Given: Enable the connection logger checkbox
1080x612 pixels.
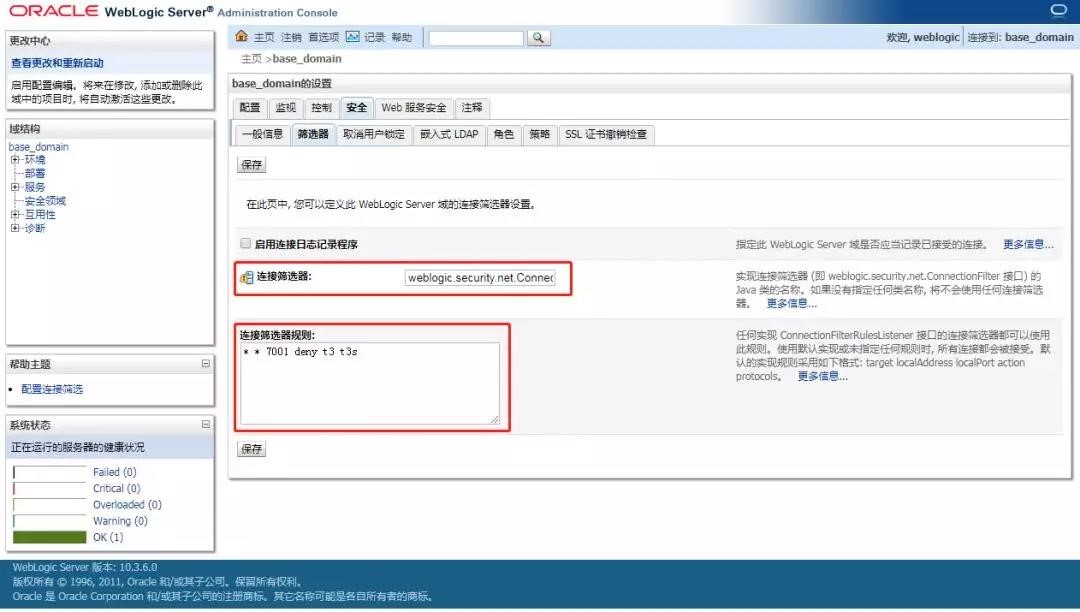Looking at the screenshot, I should [x=245, y=243].
